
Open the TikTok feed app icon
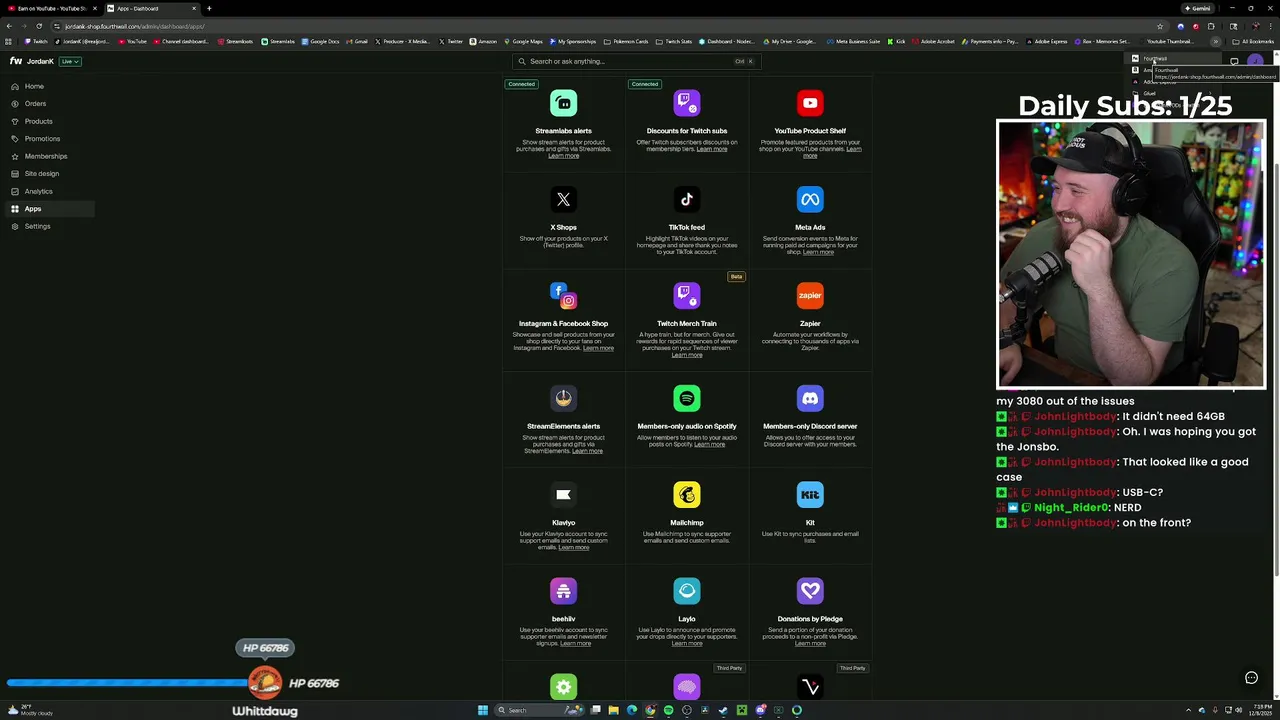687,199
